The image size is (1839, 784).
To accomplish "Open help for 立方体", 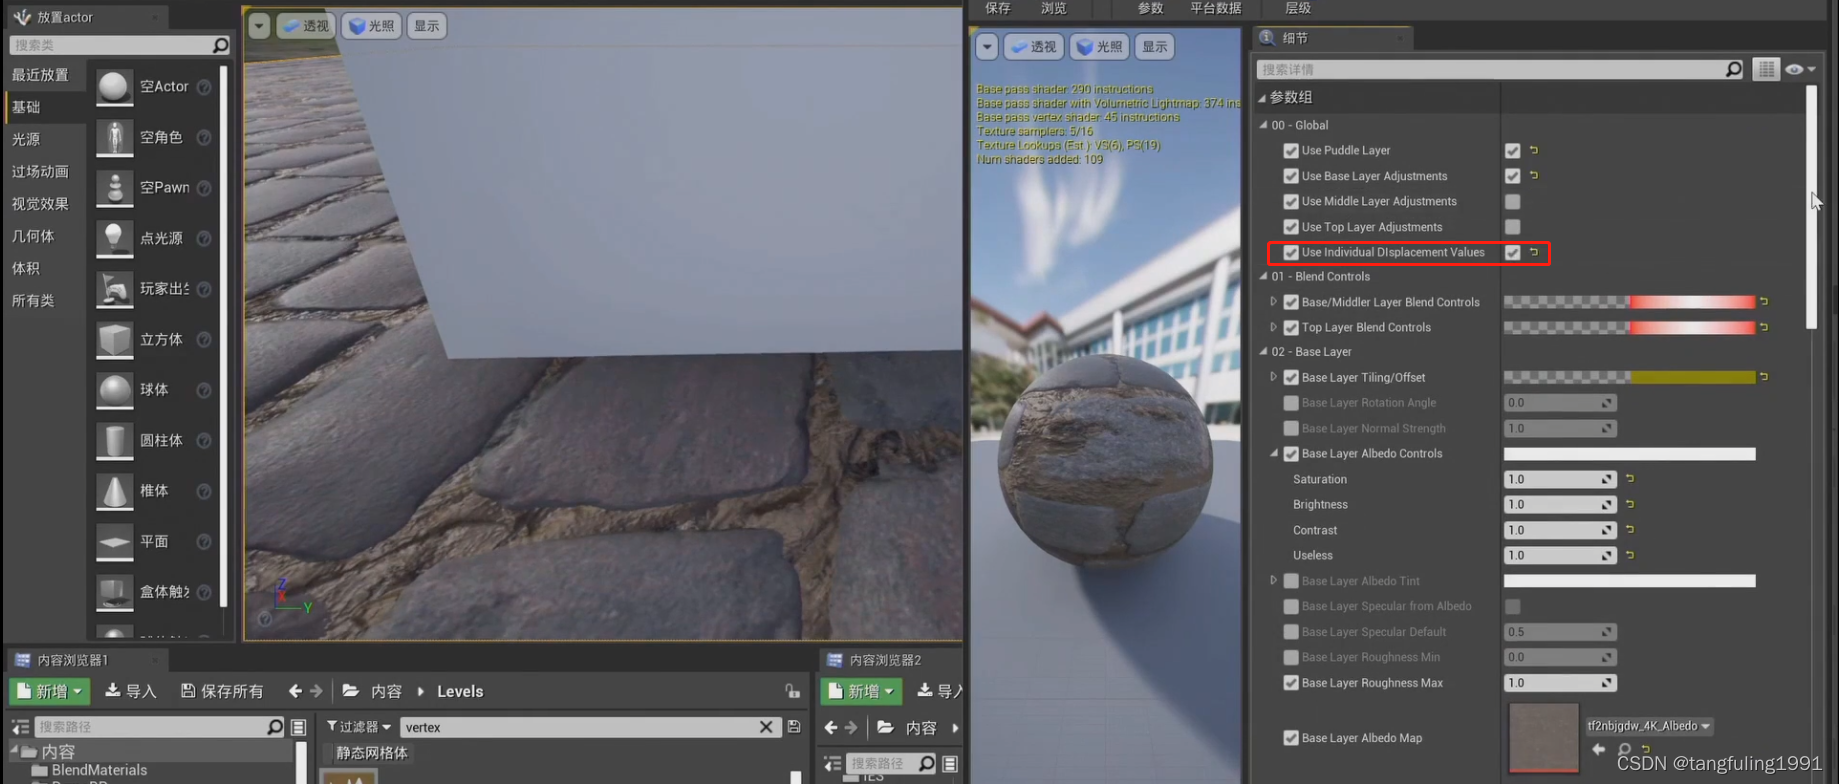I will (x=204, y=340).
